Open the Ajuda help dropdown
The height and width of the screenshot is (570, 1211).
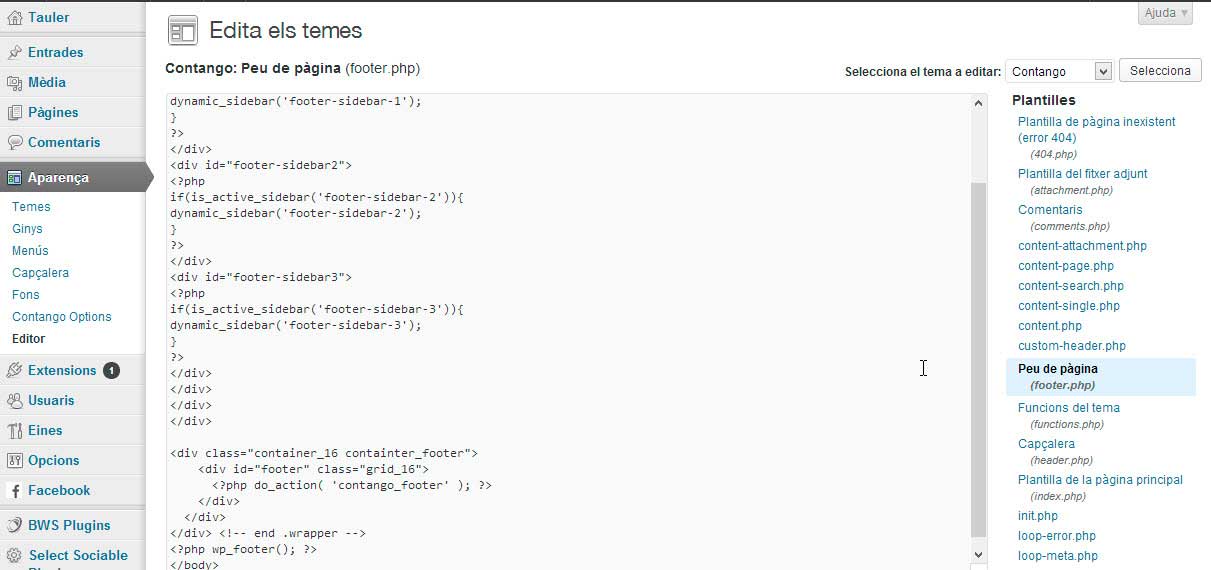tap(1165, 13)
